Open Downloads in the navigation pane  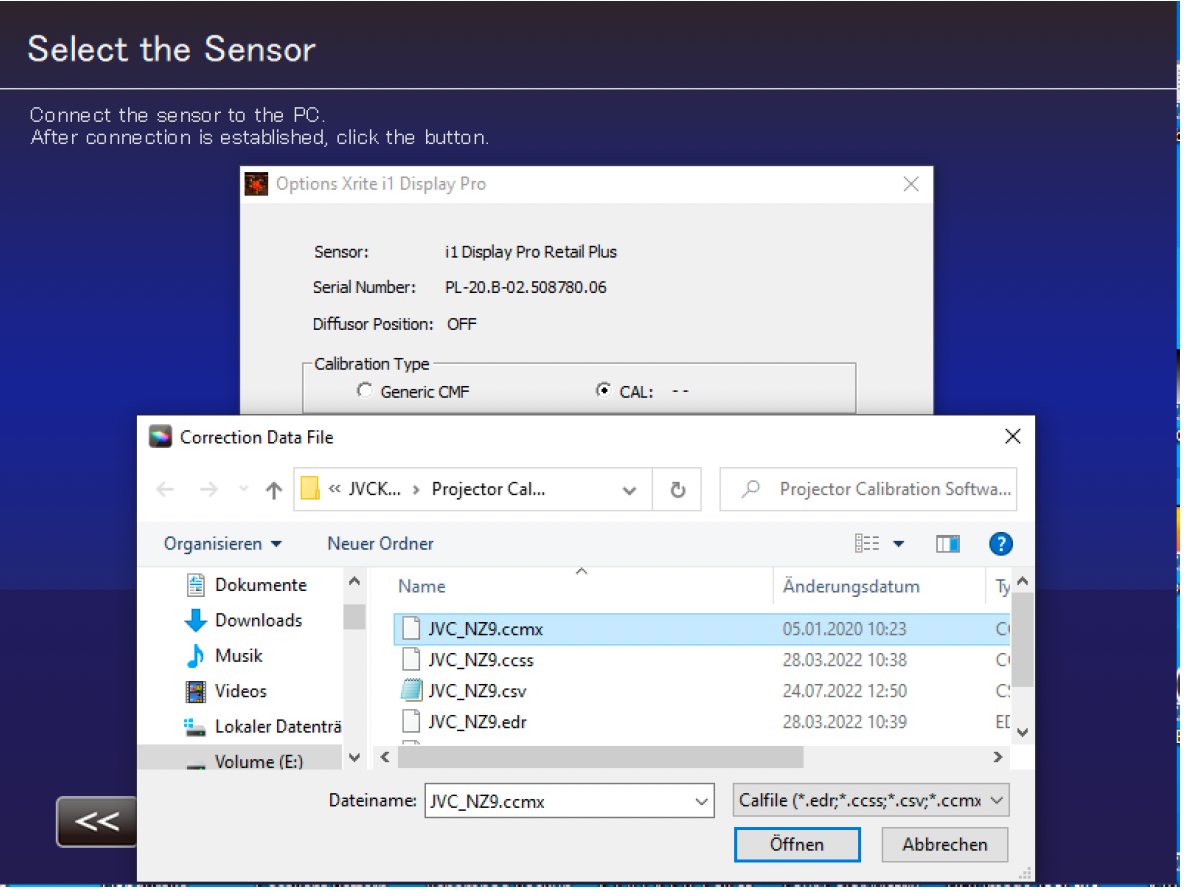(x=258, y=620)
